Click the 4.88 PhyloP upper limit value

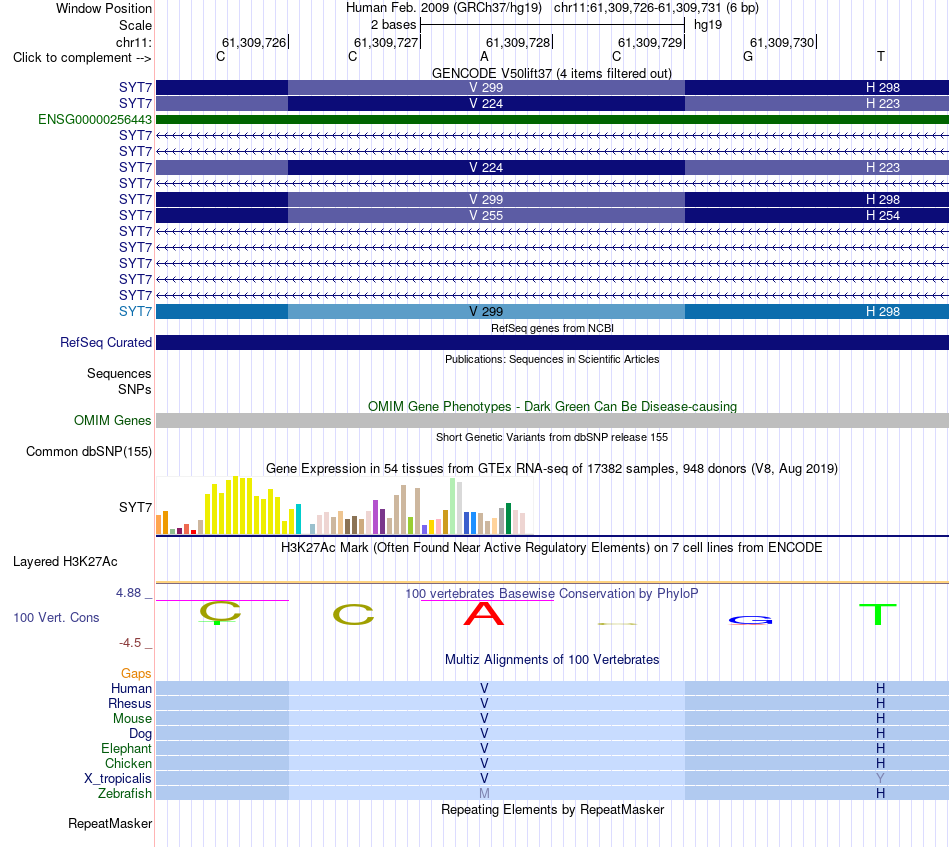click(128, 593)
